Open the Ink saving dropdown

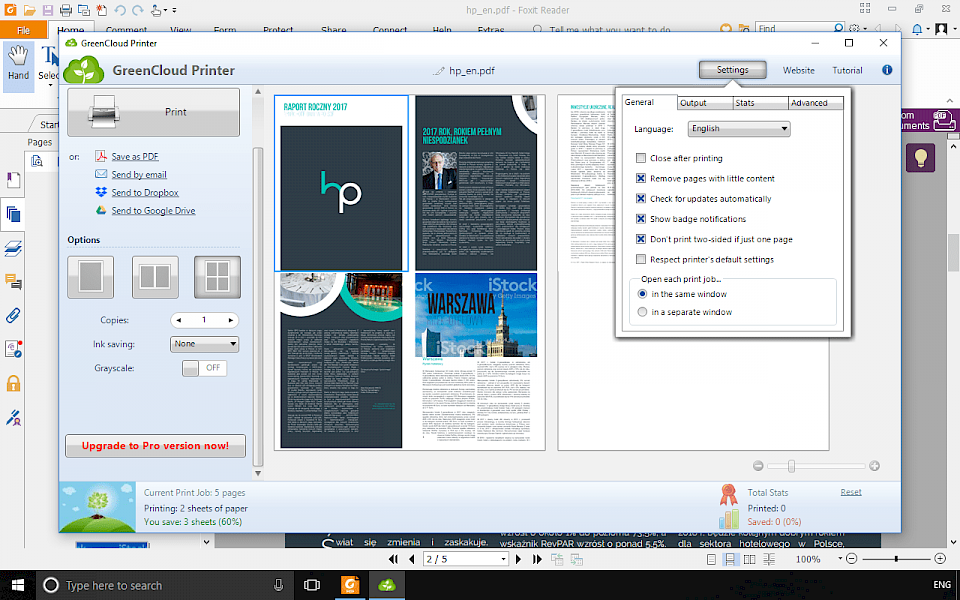click(x=204, y=344)
